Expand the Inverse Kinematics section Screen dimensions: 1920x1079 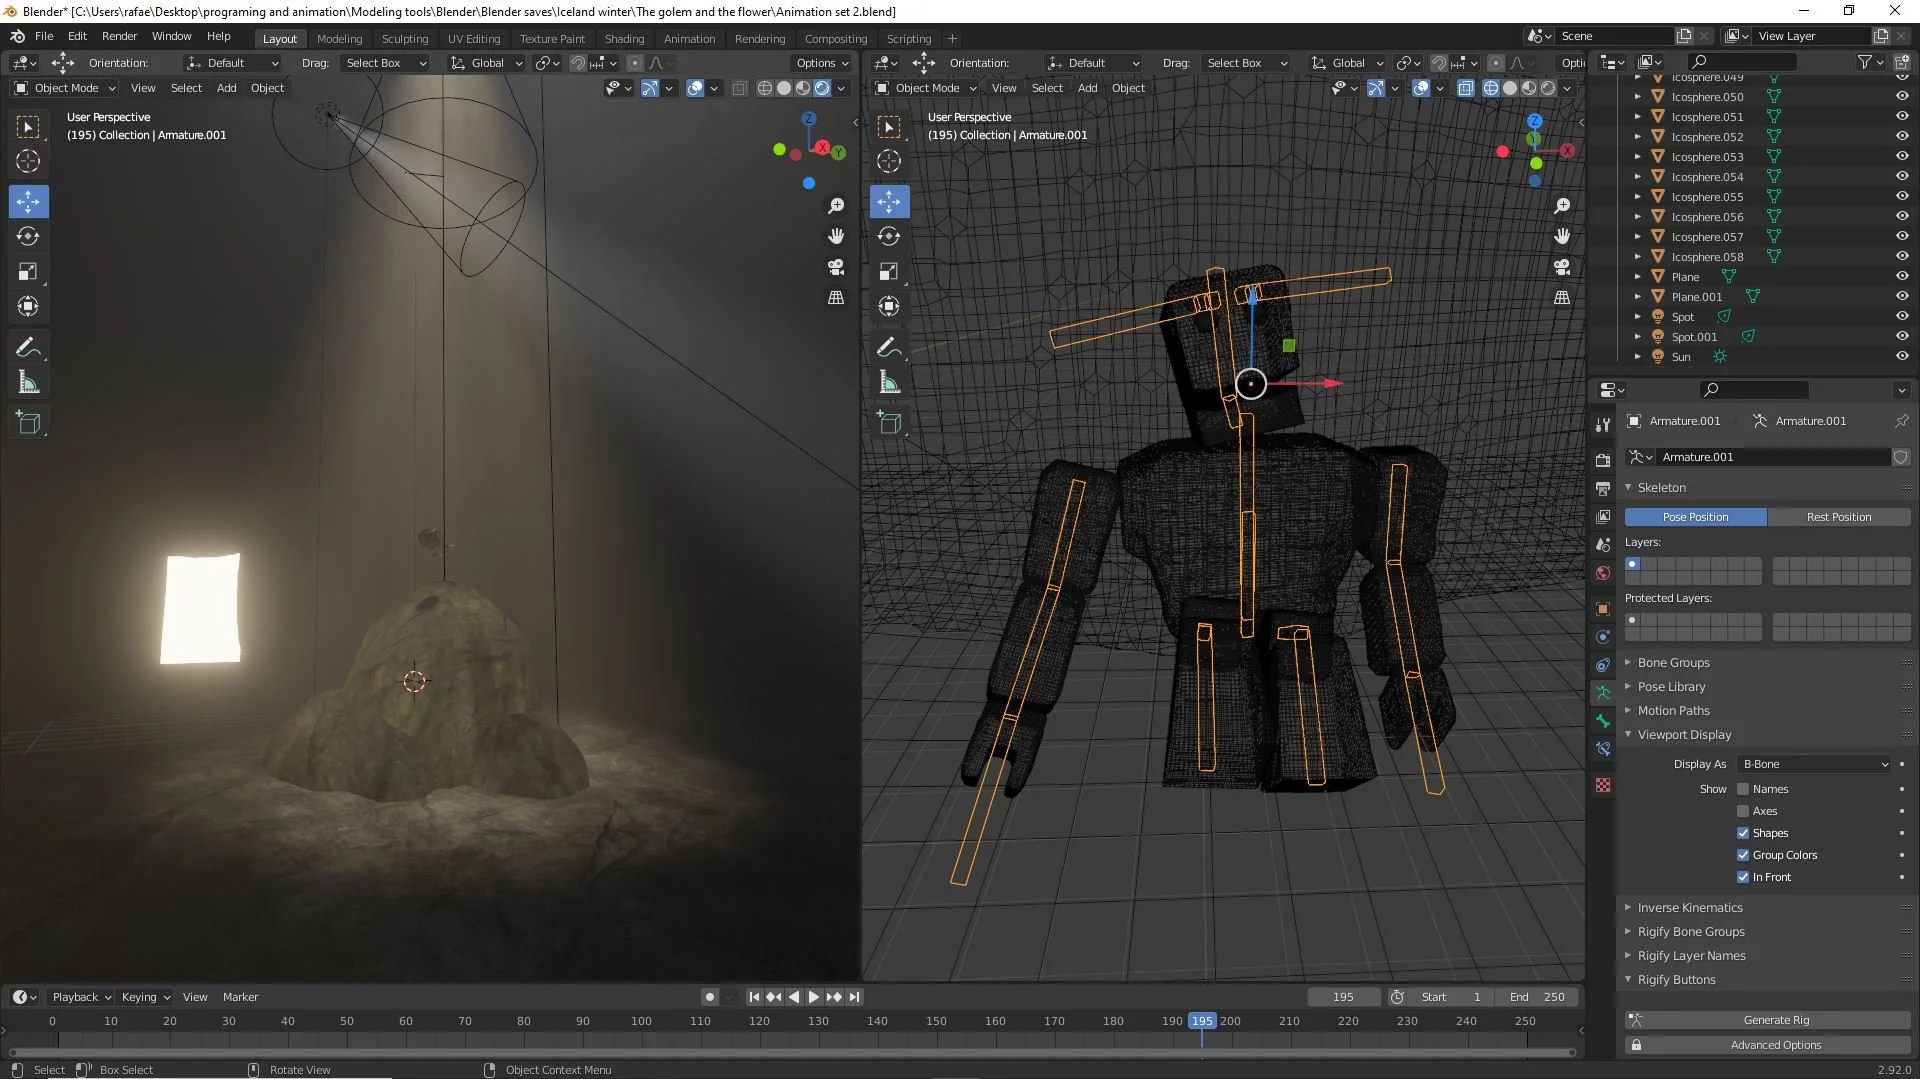[1692, 907]
